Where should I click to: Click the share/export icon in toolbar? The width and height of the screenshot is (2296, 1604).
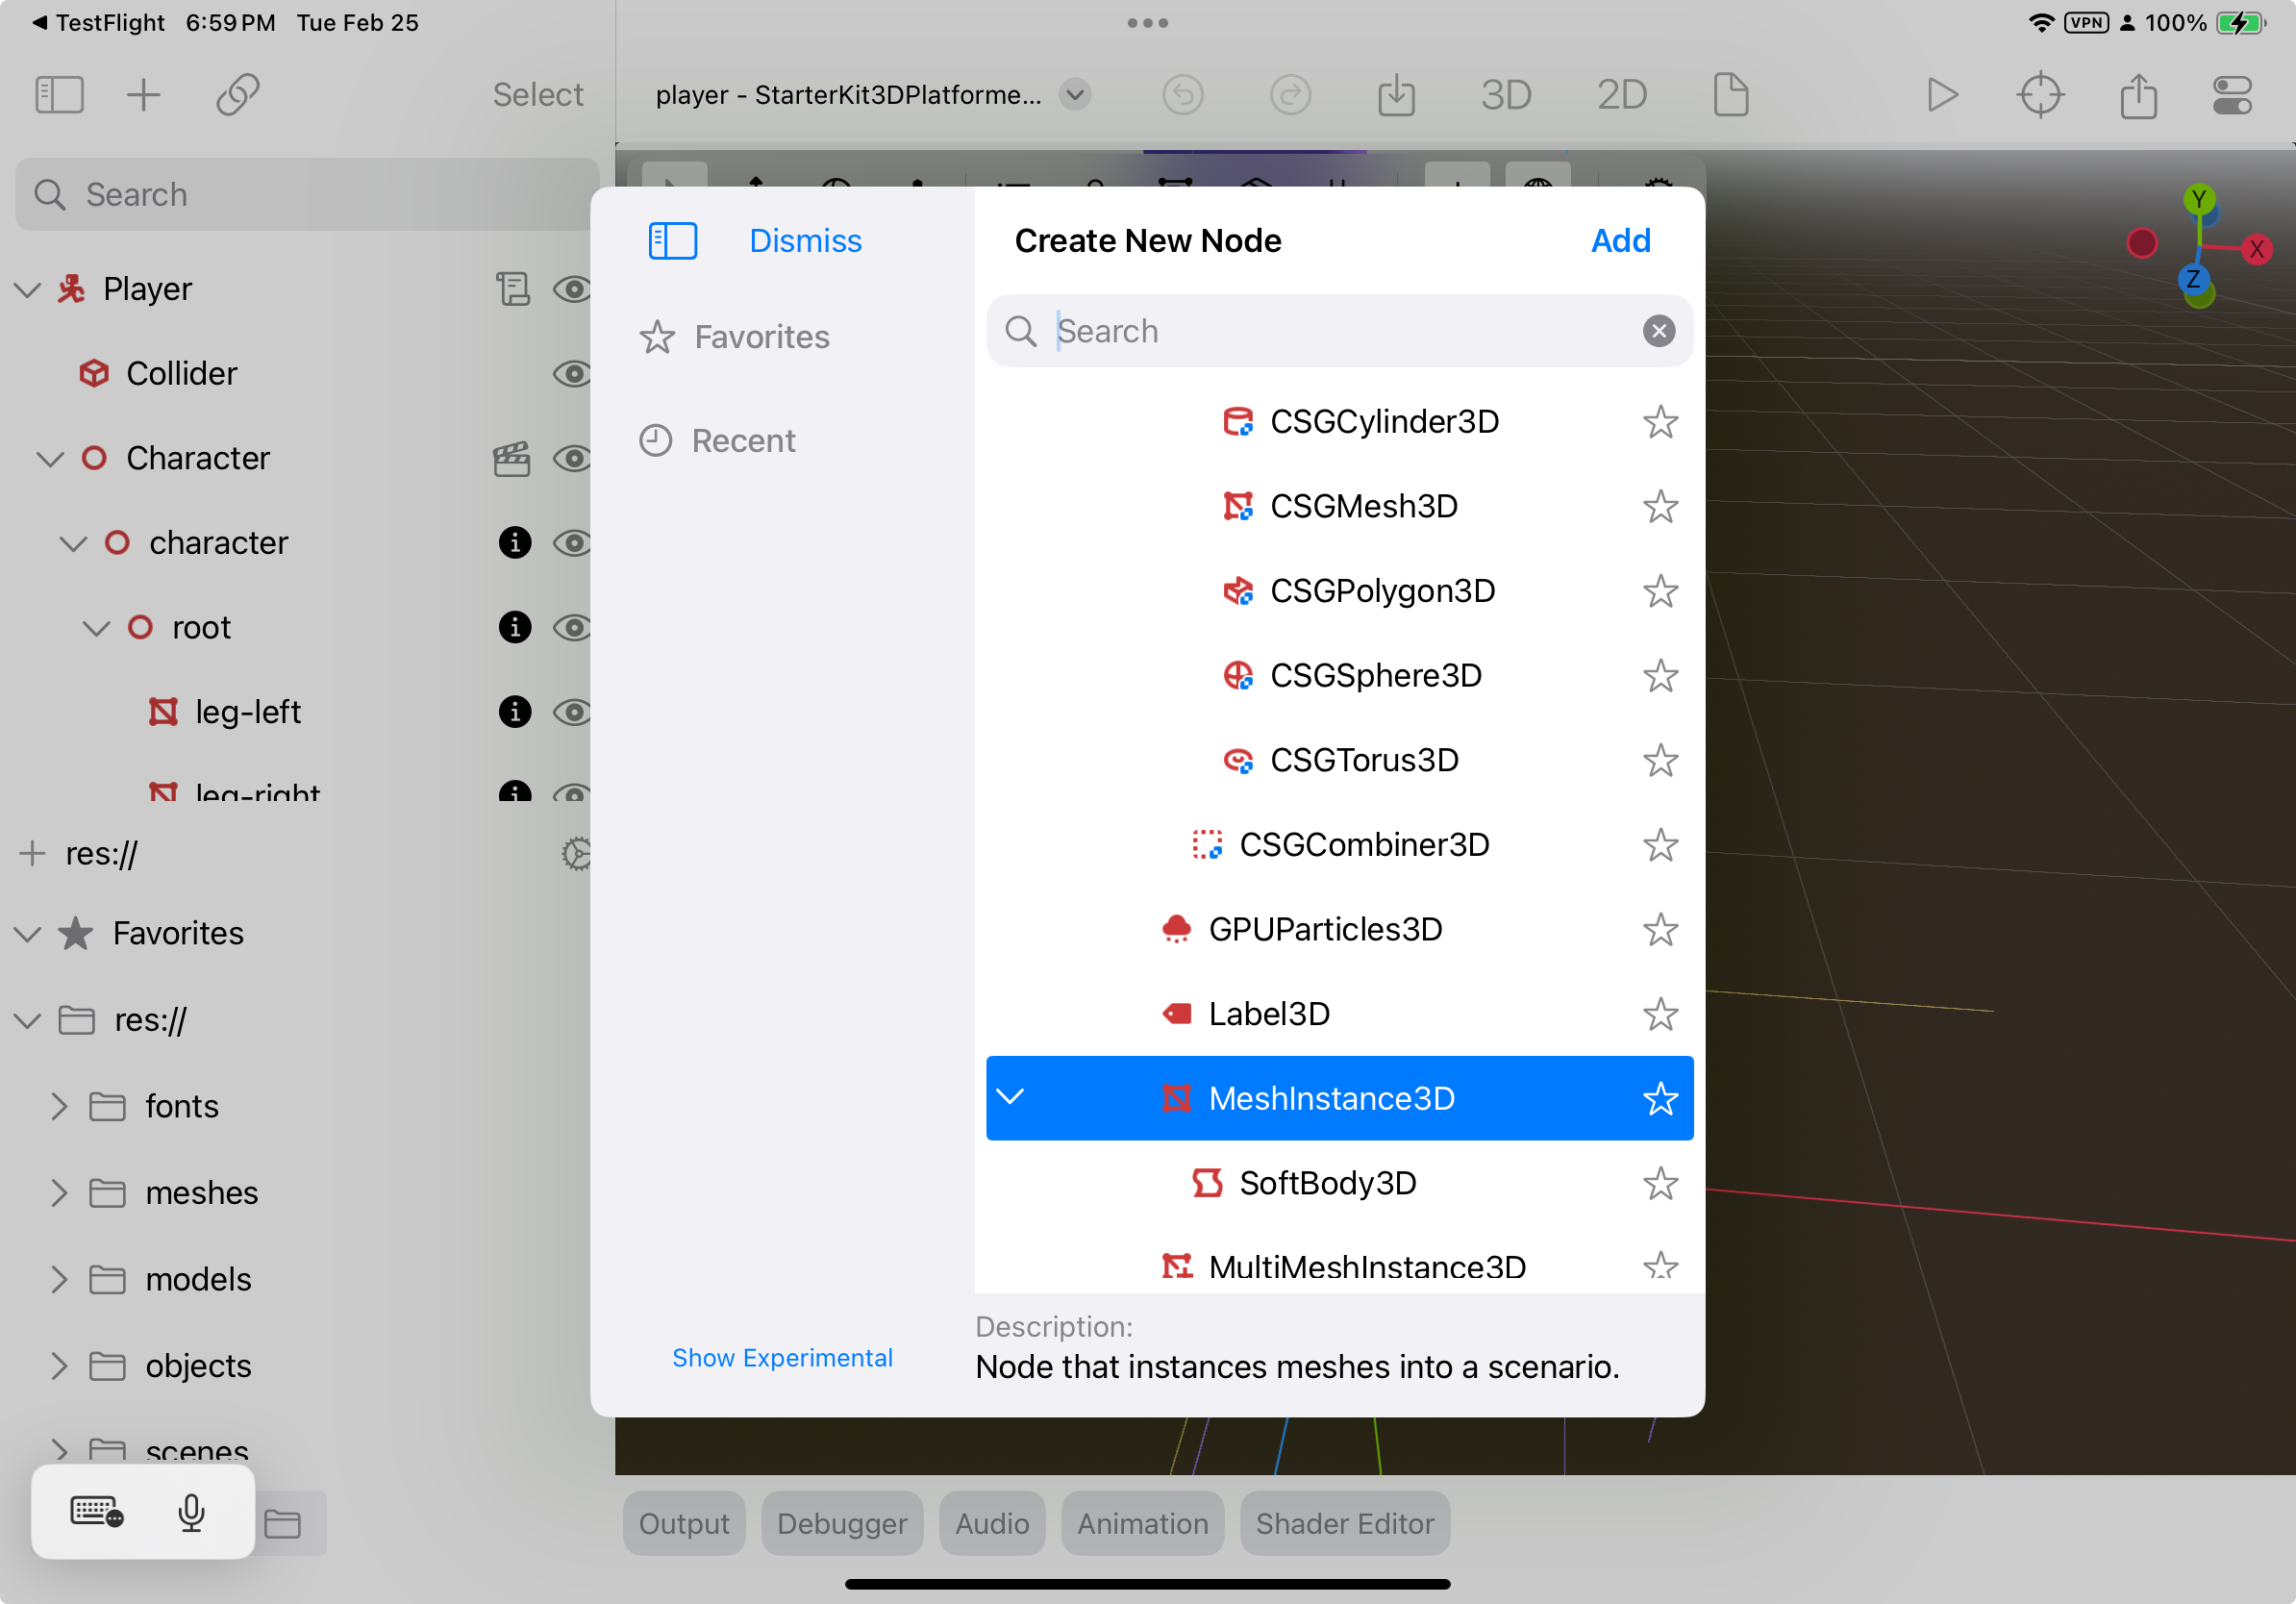[x=2138, y=95]
